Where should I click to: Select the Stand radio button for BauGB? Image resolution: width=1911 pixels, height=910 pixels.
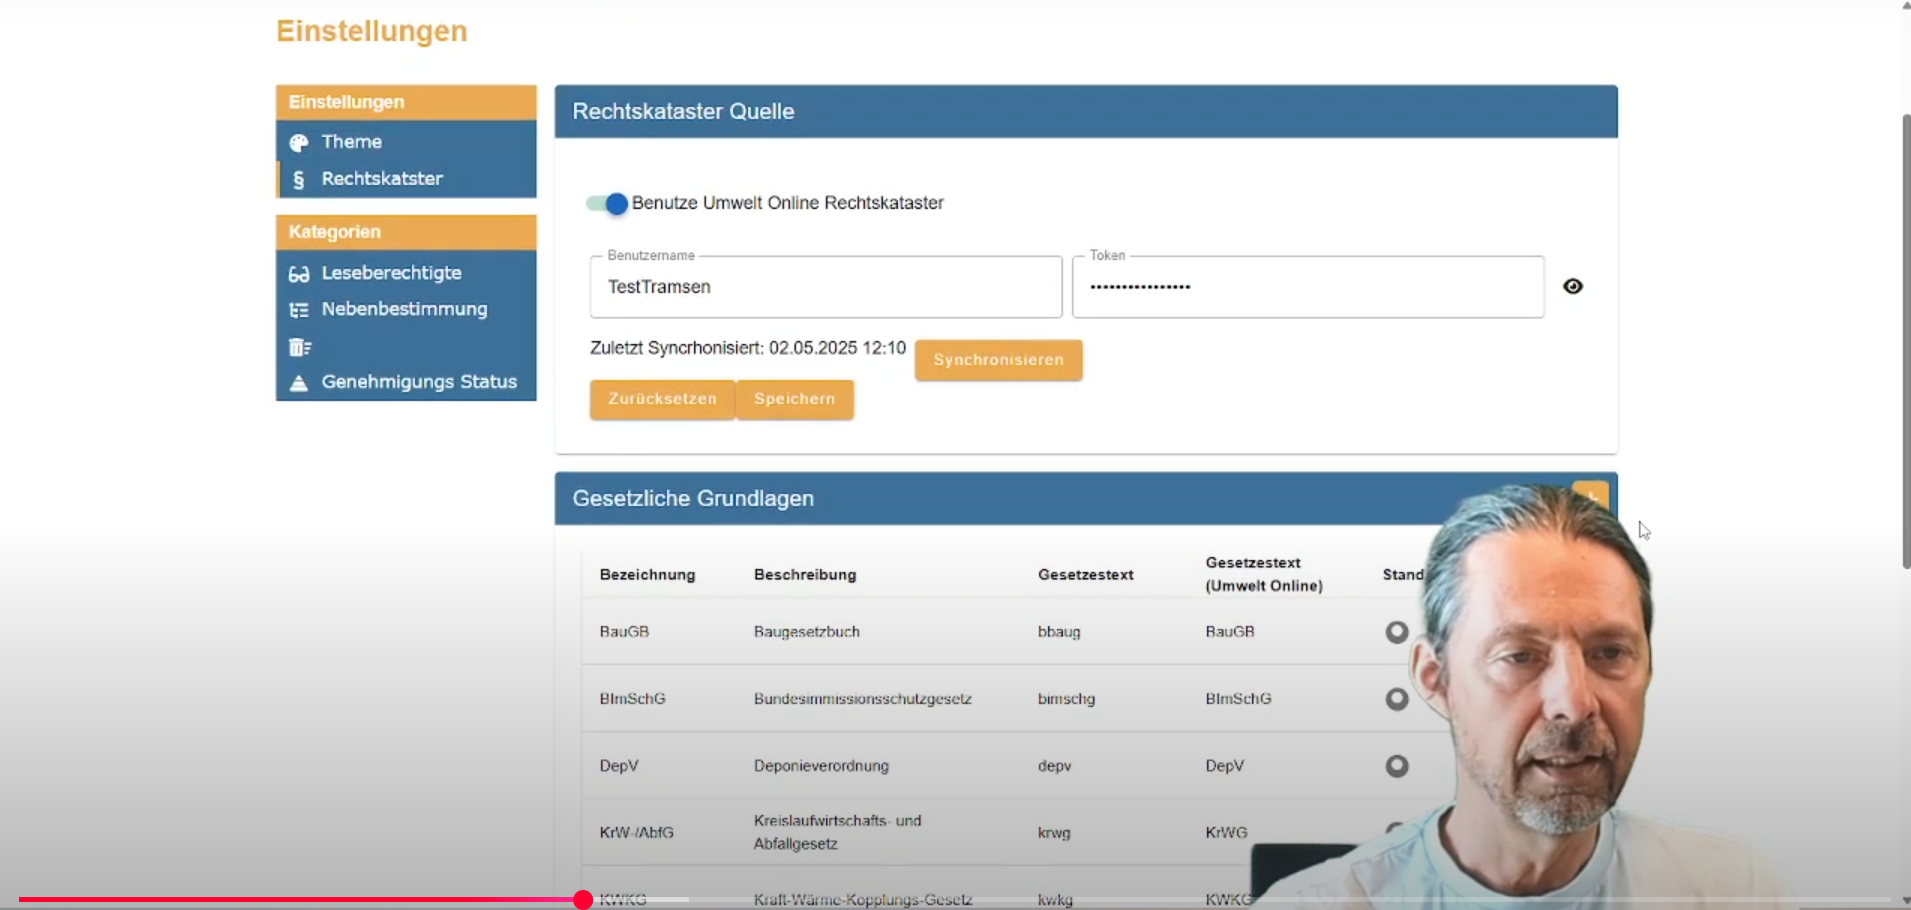(1396, 632)
